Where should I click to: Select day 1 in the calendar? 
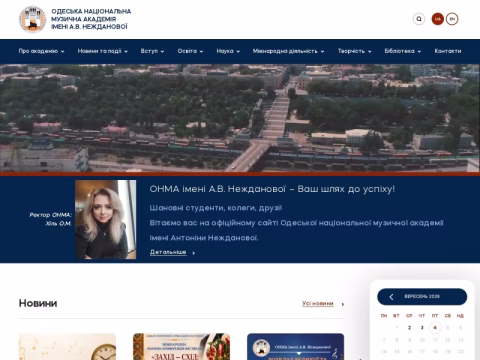pos(397,328)
